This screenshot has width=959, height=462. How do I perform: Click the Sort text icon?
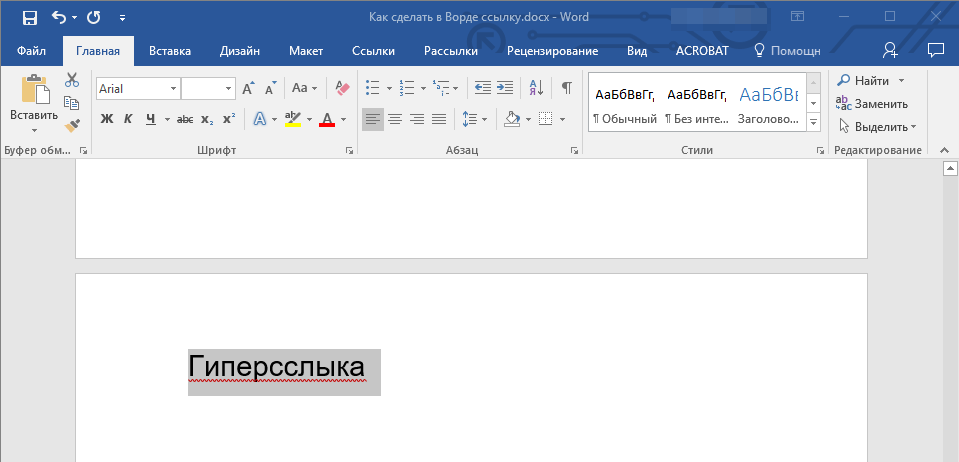[x=535, y=88]
